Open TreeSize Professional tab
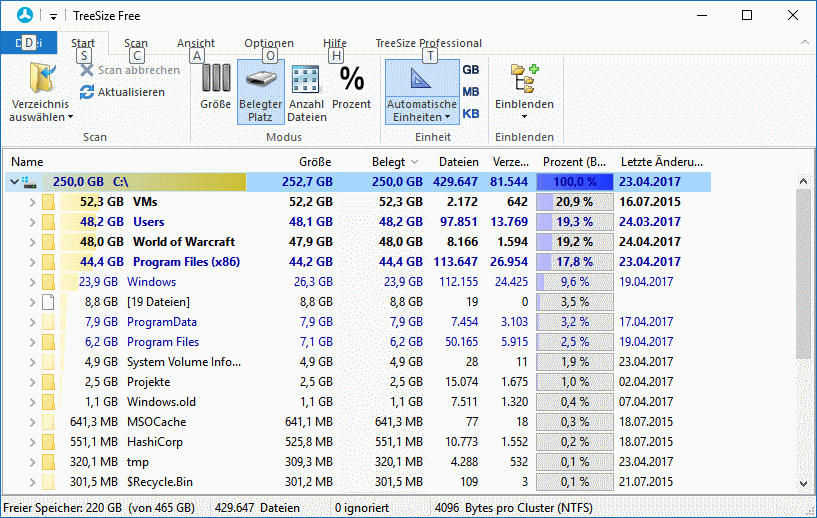817x518 pixels. [x=428, y=43]
